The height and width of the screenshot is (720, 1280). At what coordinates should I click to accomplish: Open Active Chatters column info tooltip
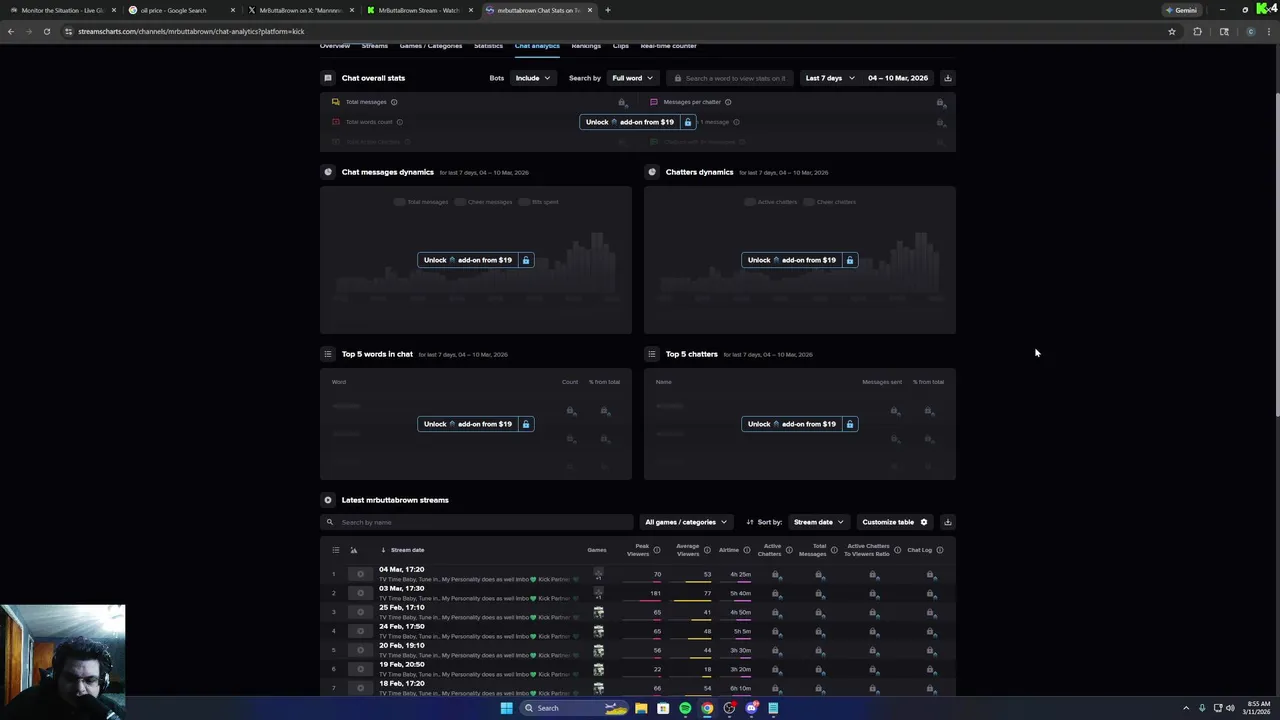[789, 550]
